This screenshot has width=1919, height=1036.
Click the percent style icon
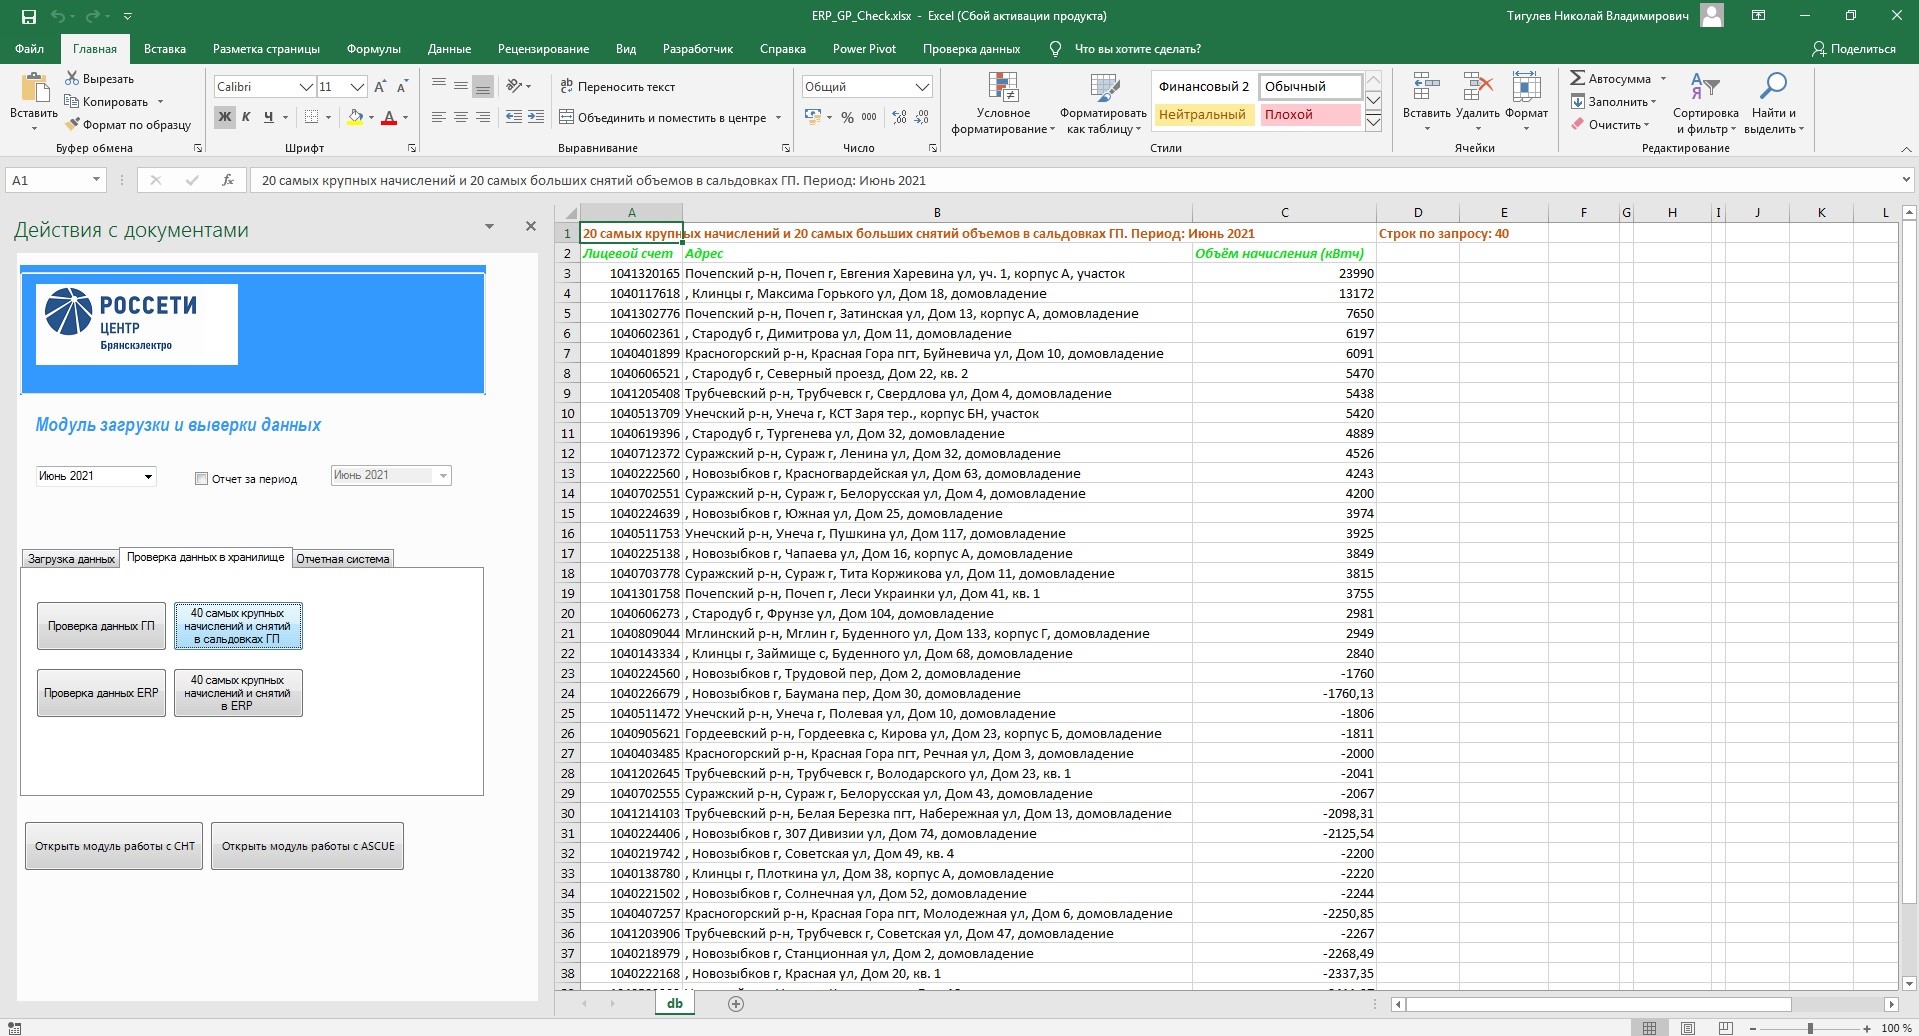click(x=847, y=117)
